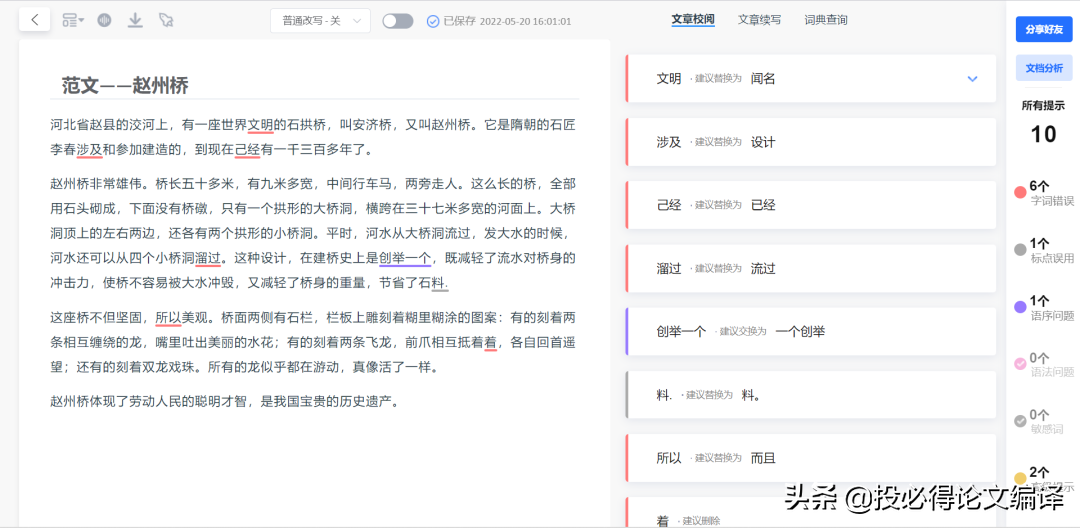Viewport: 1080px width, 528px height.
Task: Open the 普通改写 - 关 dropdown
Action: (320, 21)
